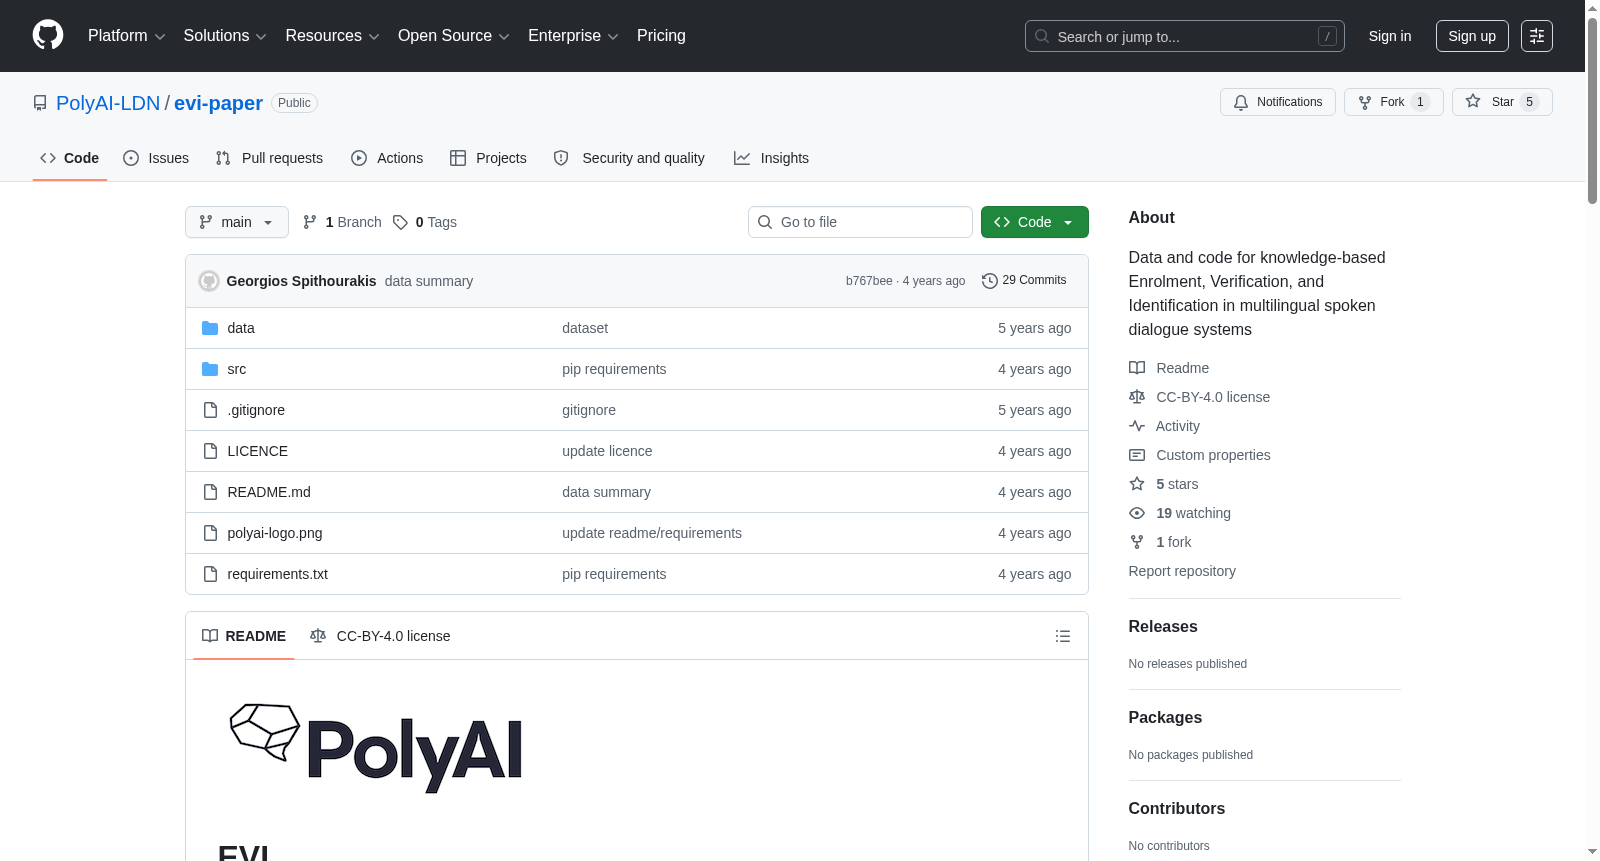Click the star icon beside 5 stars
Screen dimensions: 1600x861
coord(1137,484)
